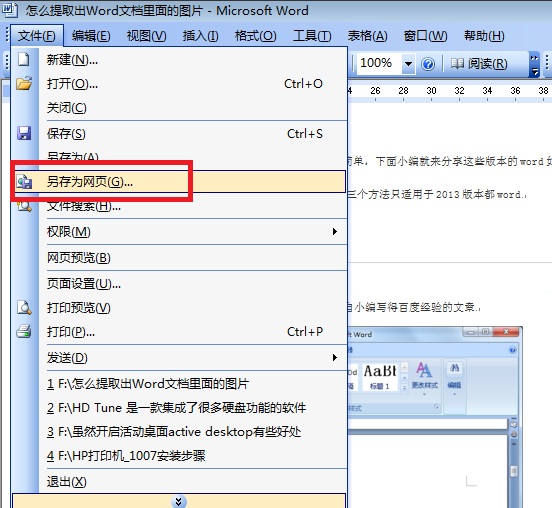Expand the 权限(M) submenu

coord(179,232)
